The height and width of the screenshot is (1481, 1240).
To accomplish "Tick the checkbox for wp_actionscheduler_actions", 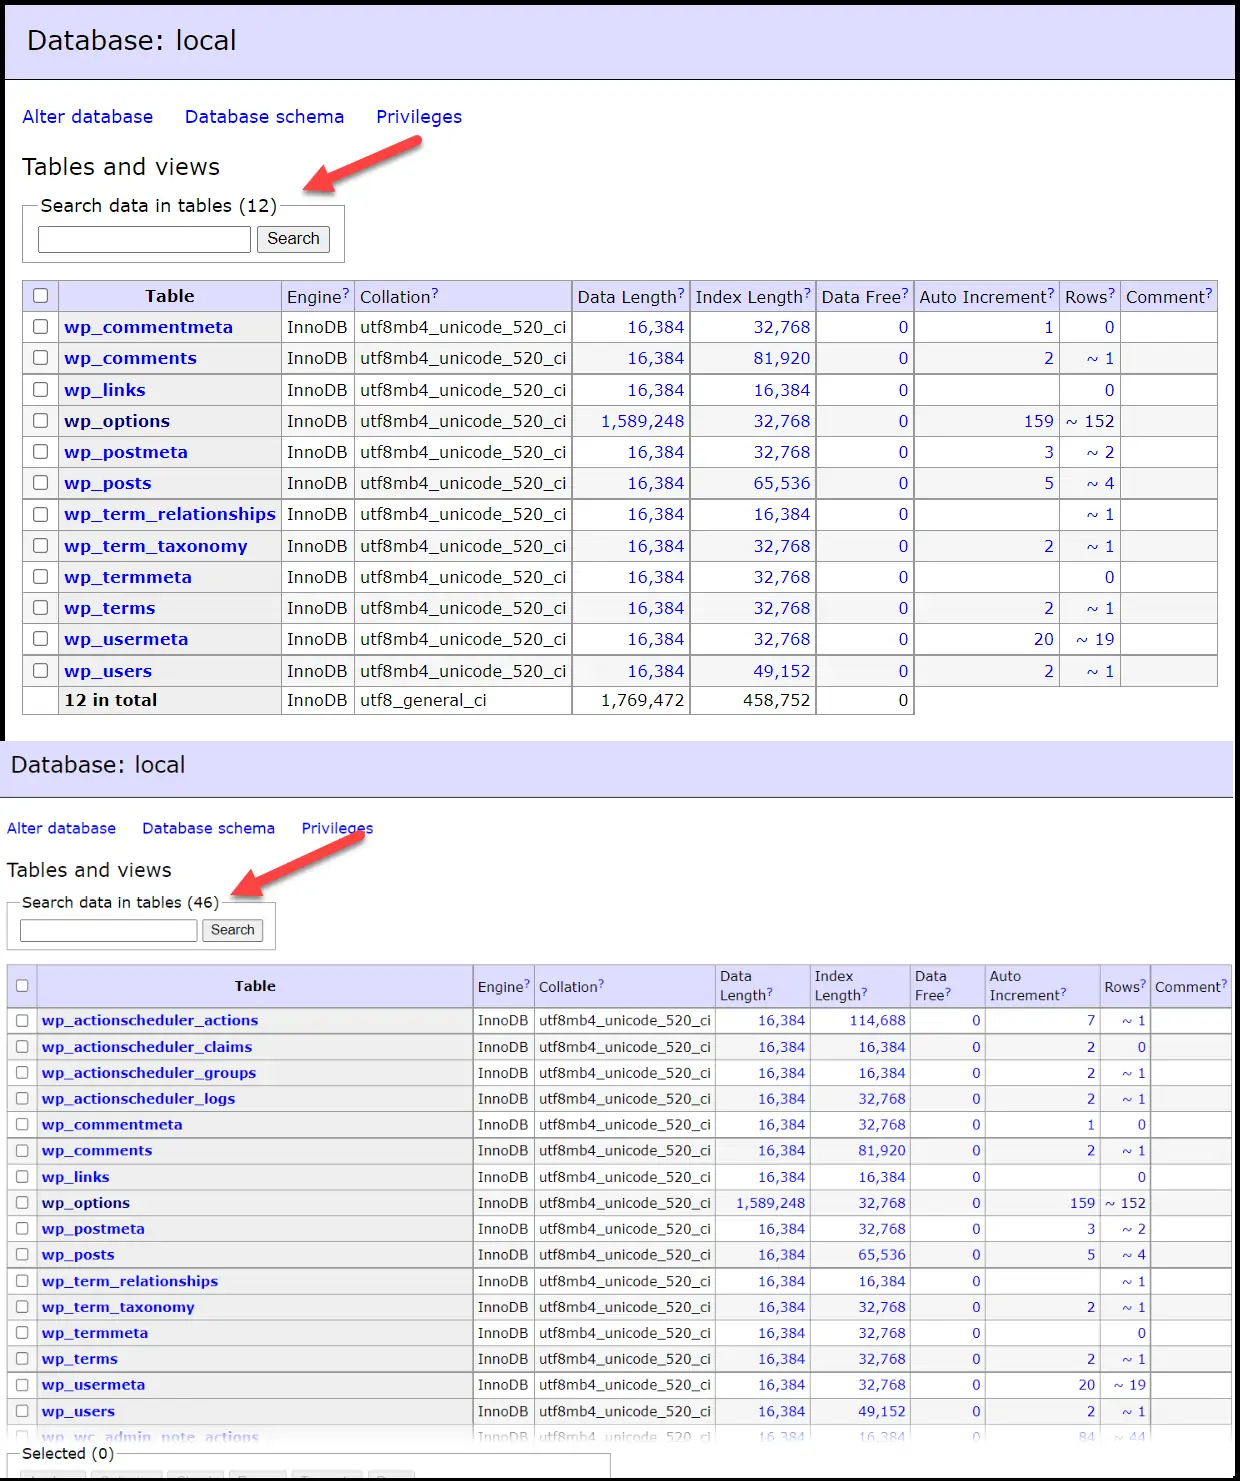I will (x=22, y=1020).
